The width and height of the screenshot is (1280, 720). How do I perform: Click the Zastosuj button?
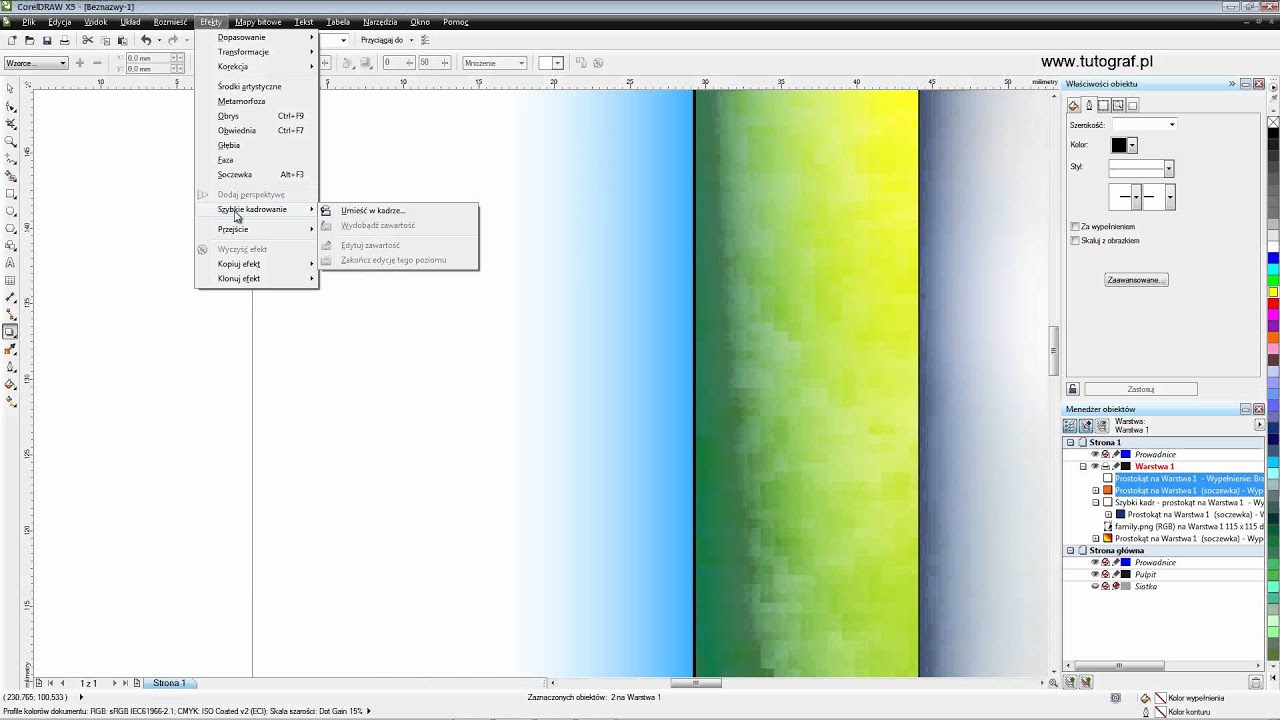click(x=1141, y=389)
